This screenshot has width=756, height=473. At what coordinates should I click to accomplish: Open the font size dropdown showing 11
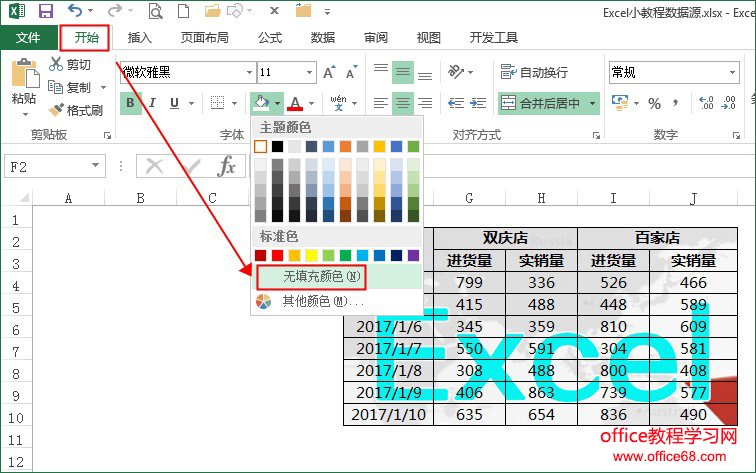[x=310, y=72]
